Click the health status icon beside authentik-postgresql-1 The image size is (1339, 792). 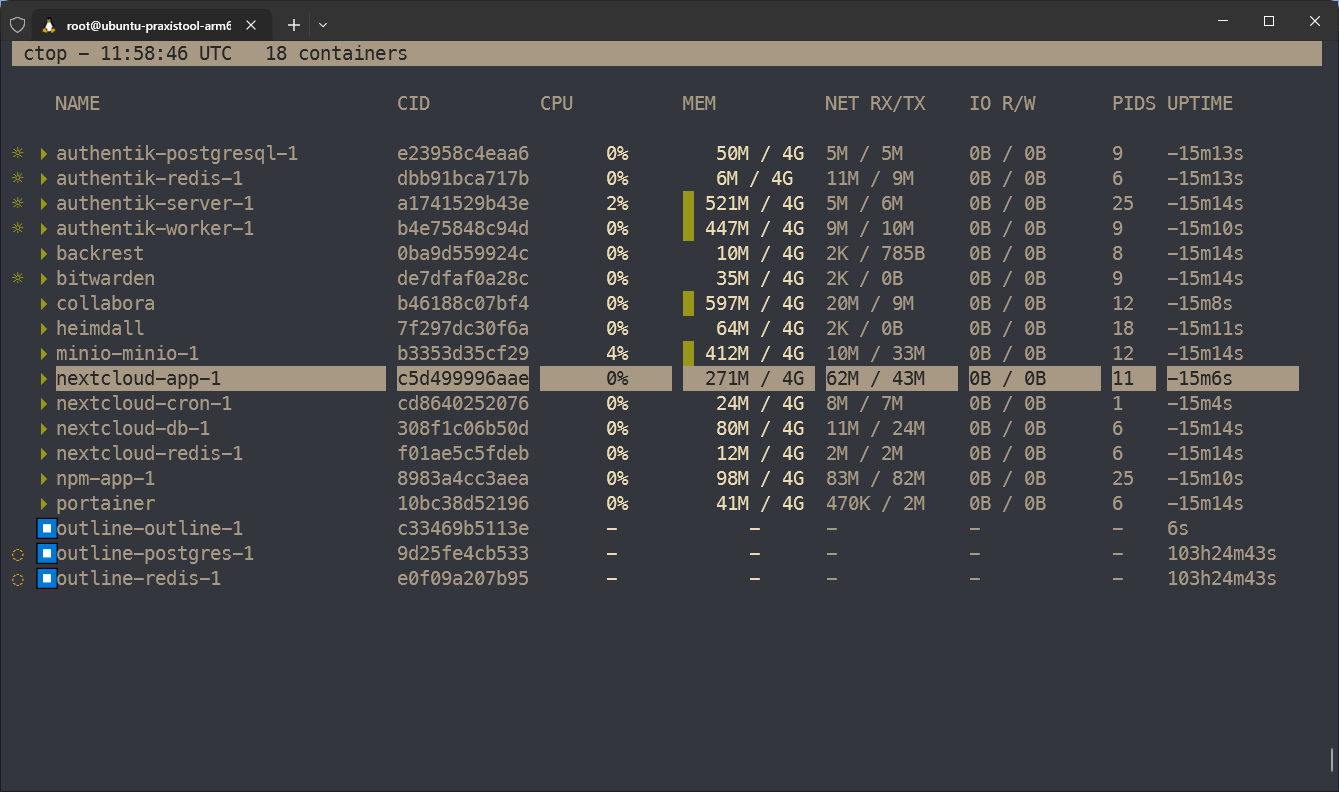pyautogui.click(x=17, y=154)
